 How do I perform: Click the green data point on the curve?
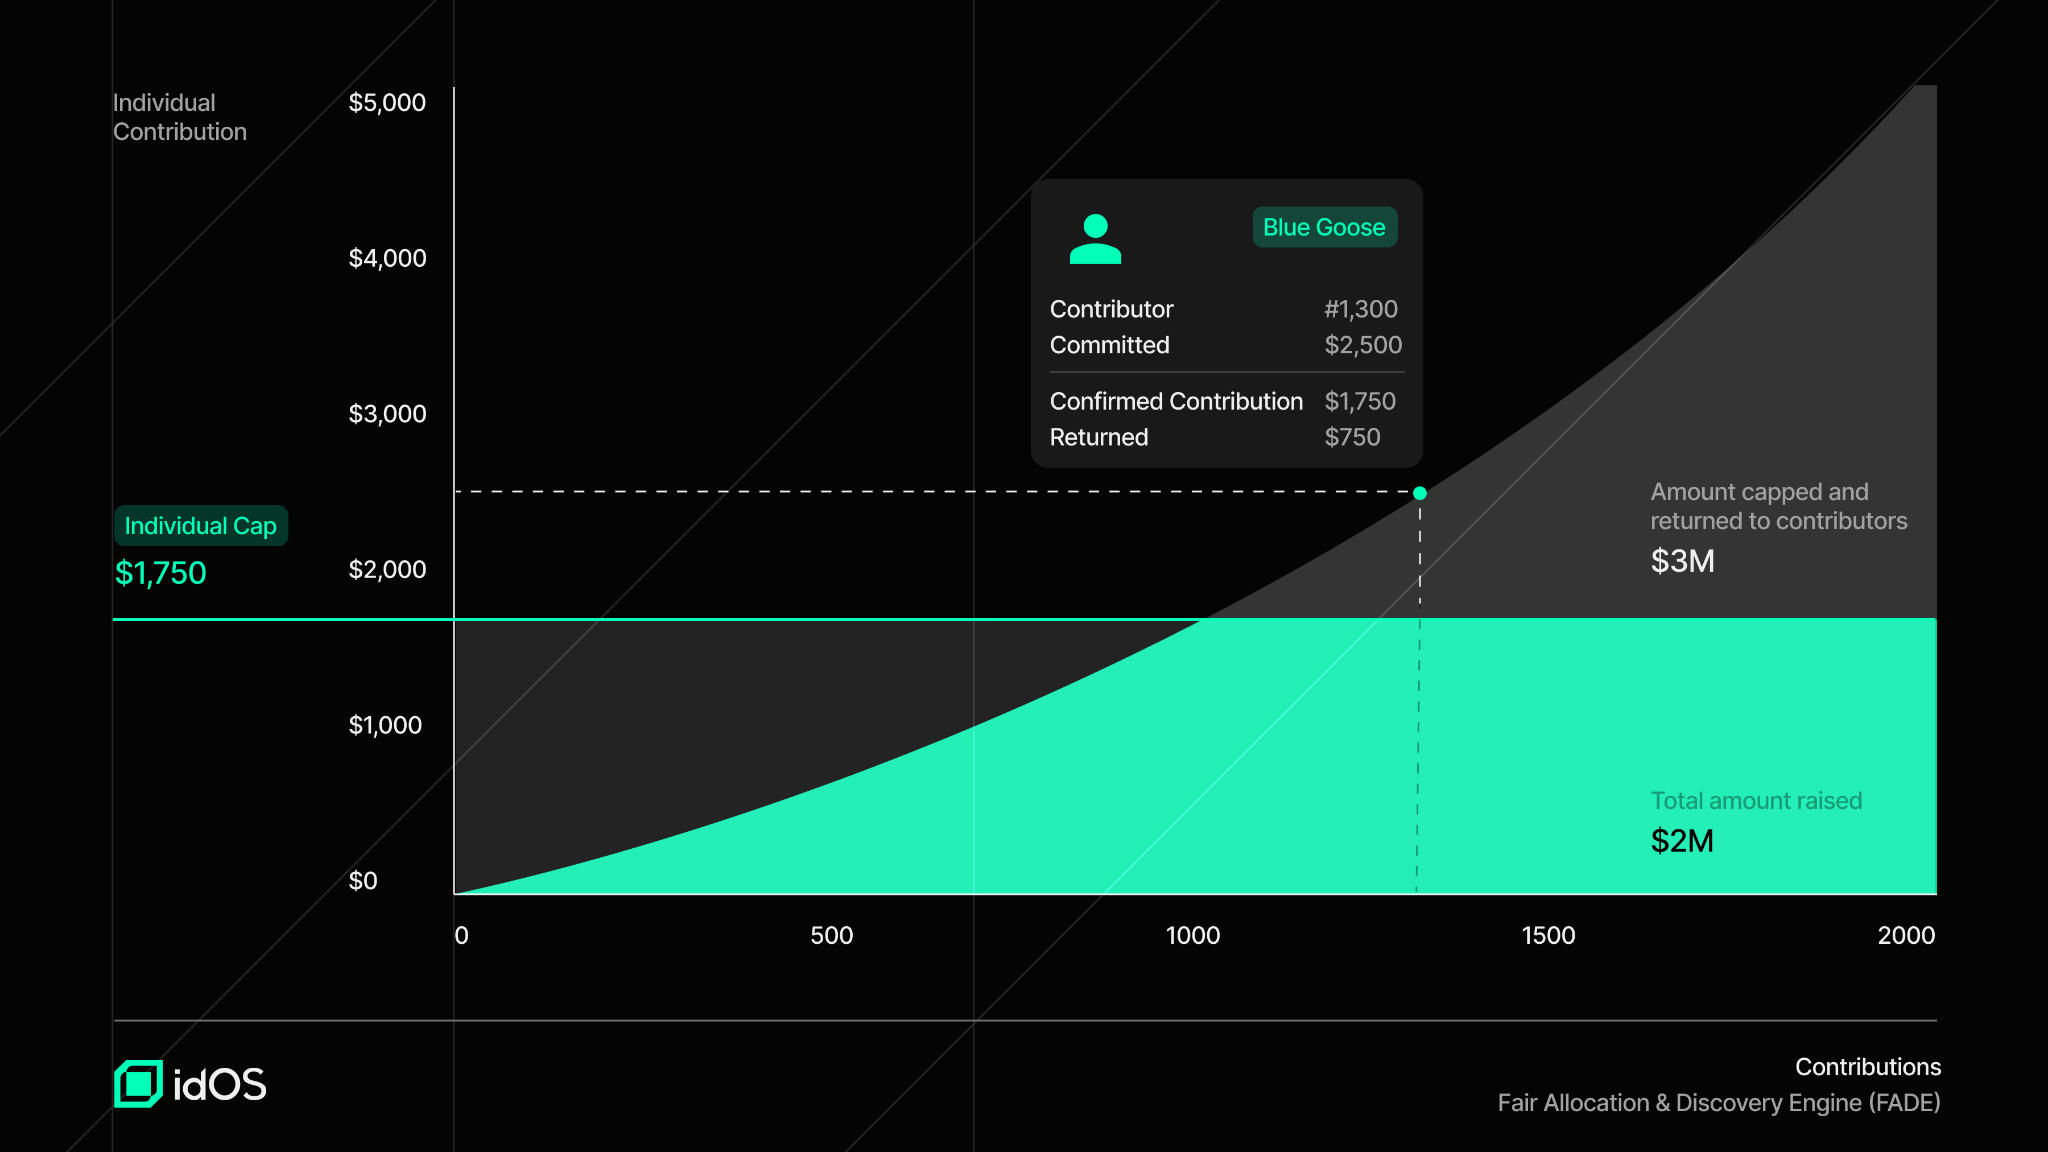tap(1420, 493)
